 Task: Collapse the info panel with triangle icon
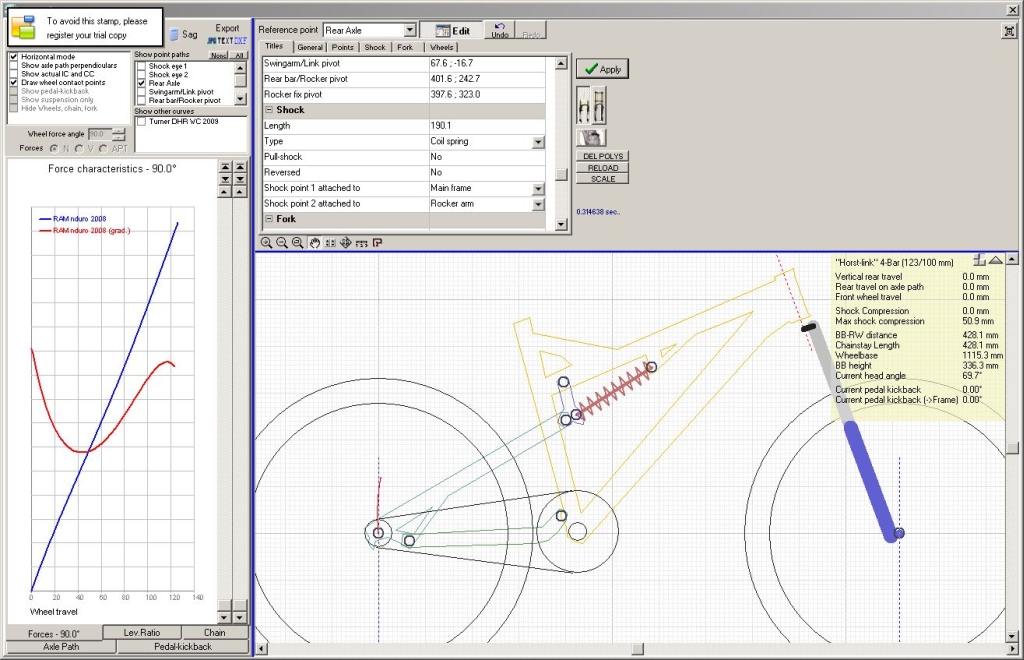point(996,260)
